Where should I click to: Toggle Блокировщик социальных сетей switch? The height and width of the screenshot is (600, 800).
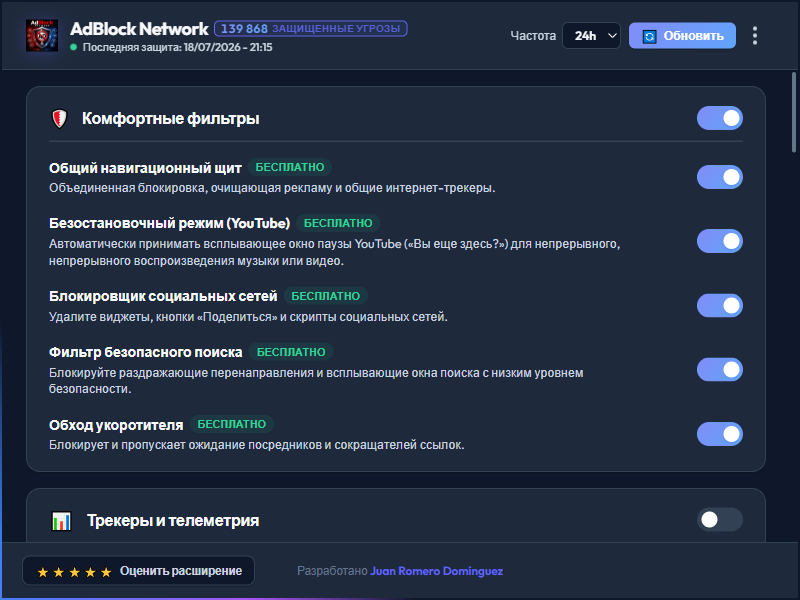point(719,306)
